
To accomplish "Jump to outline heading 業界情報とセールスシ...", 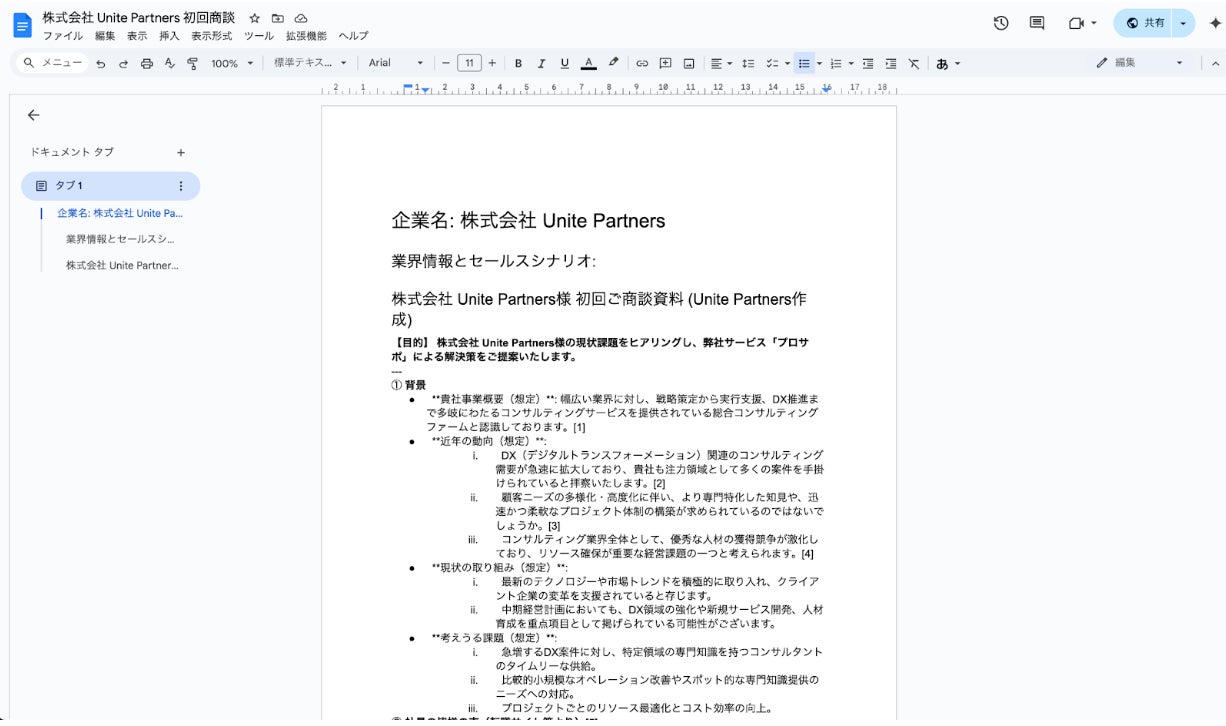I will click(x=120, y=239).
